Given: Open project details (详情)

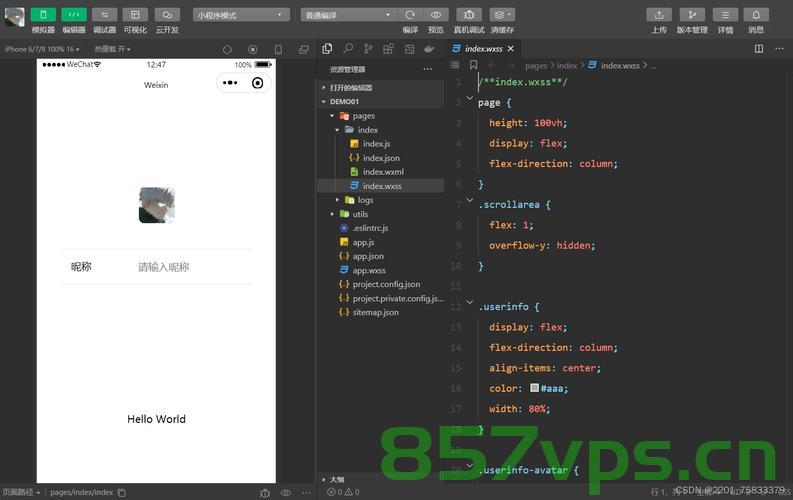Looking at the screenshot, I should click(725, 15).
